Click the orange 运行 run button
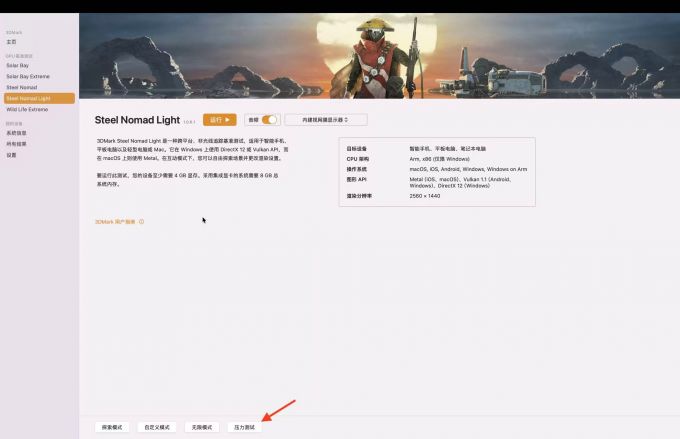The image size is (680, 439). pyautogui.click(x=219, y=120)
